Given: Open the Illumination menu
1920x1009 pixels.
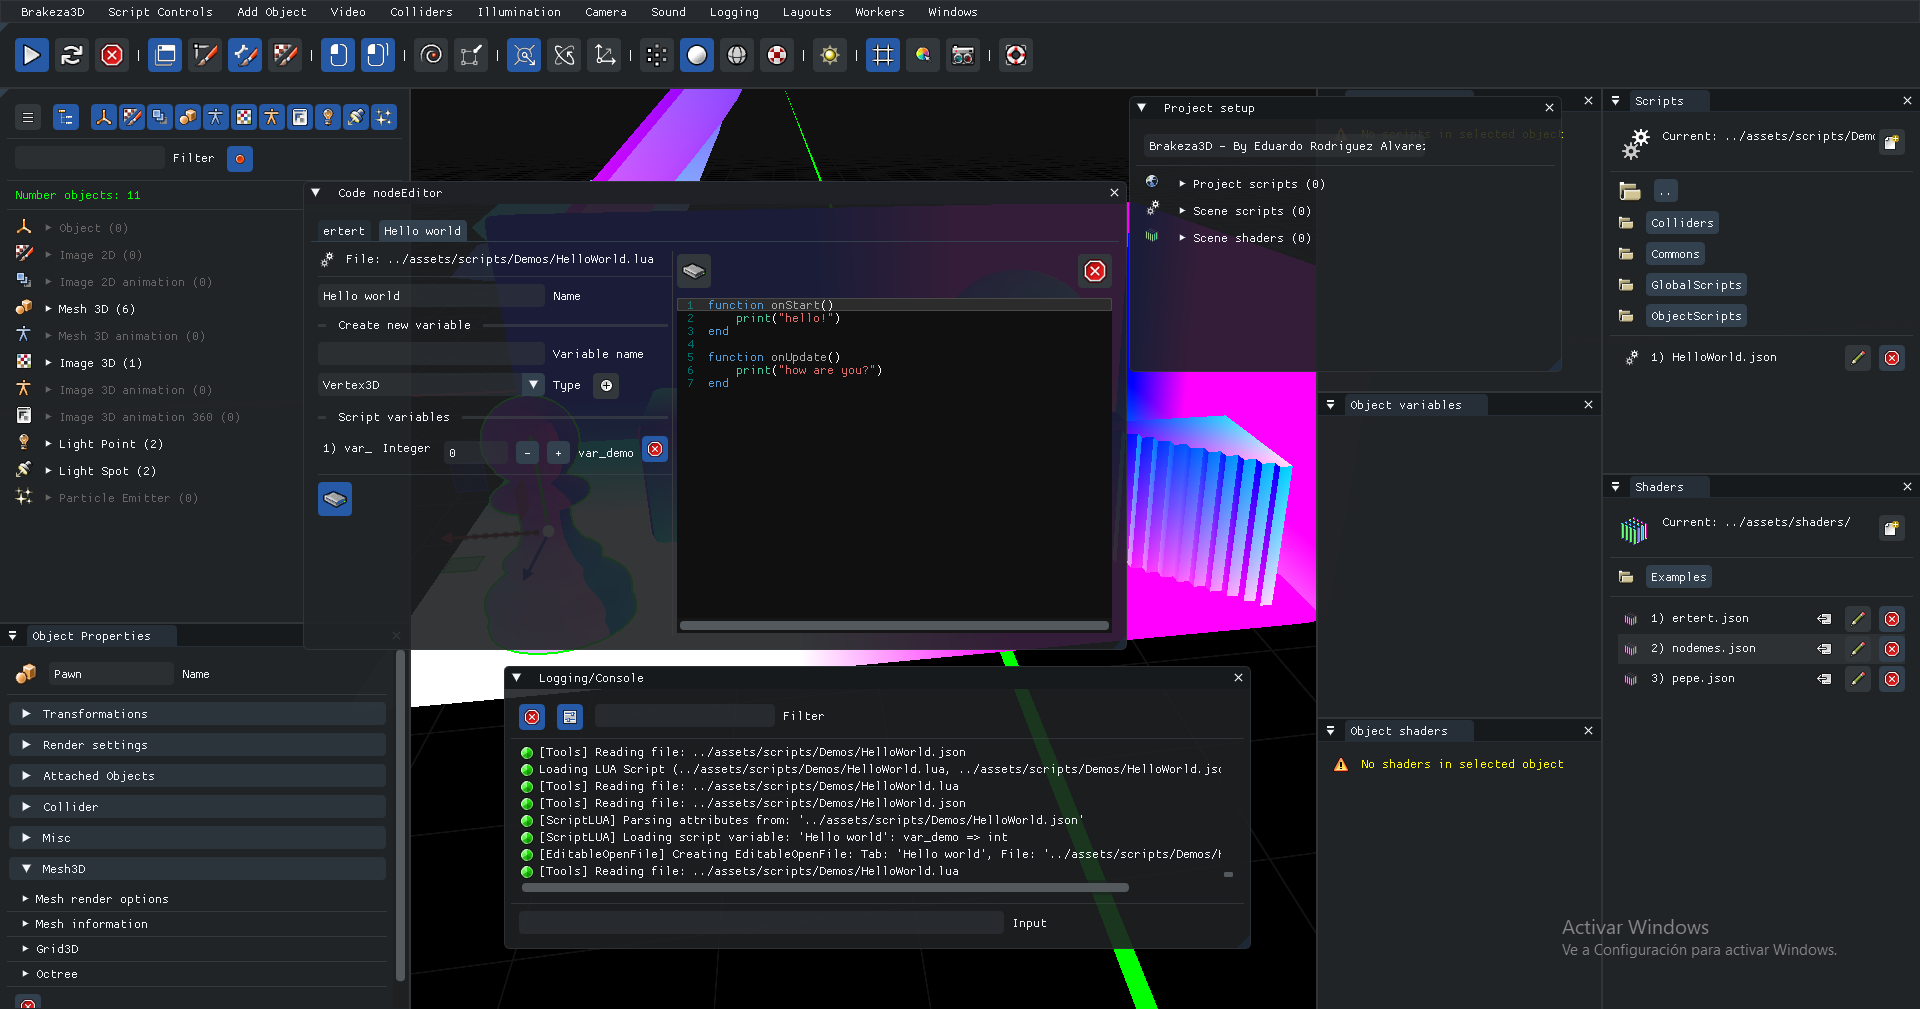Looking at the screenshot, I should pos(518,12).
